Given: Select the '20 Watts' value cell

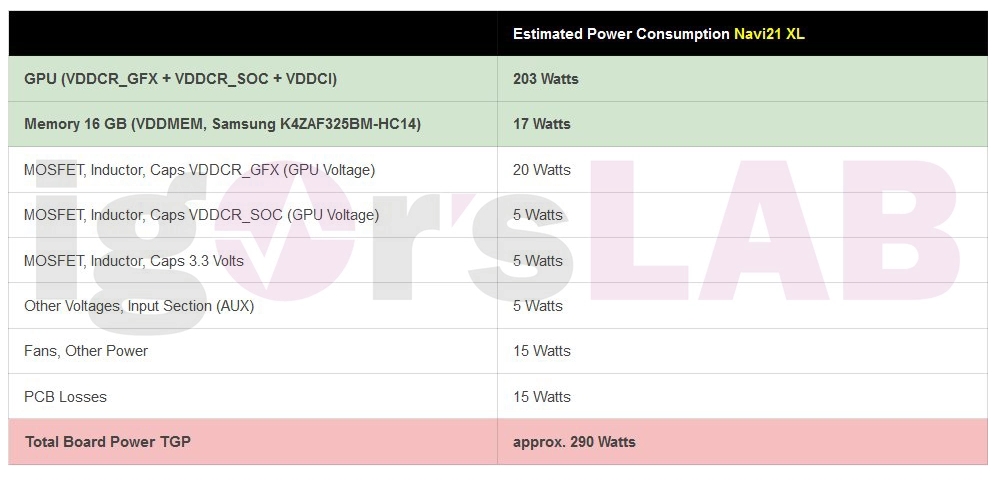Looking at the screenshot, I should [x=542, y=170].
